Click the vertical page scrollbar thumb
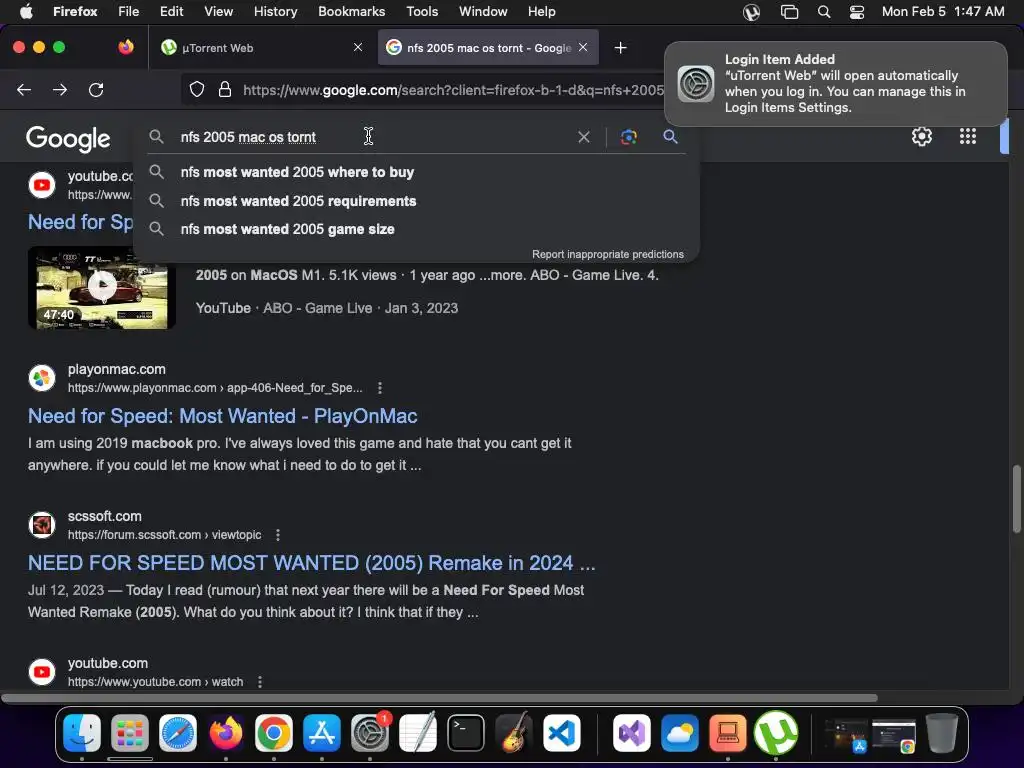1024x768 pixels. point(1016,499)
